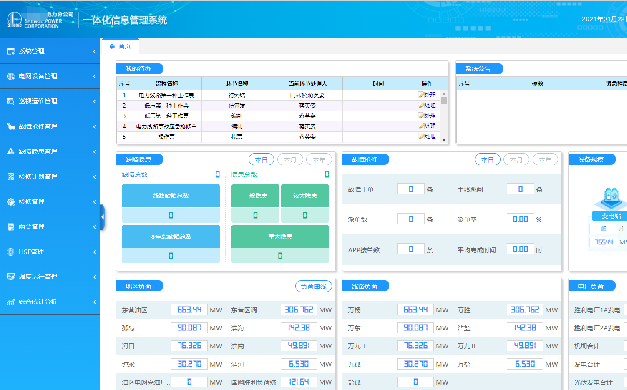
Task: Expand the globe-icon sidebar menu using its chevron
Action: coord(94,76)
